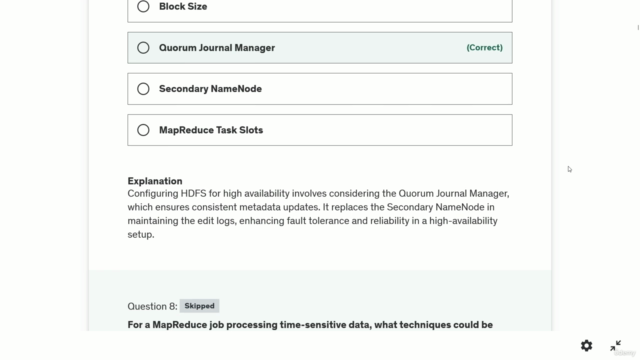Image resolution: width=640 pixels, height=360 pixels.
Task: Click the explanation paragraph about HDFS high availability
Action: coord(318,214)
